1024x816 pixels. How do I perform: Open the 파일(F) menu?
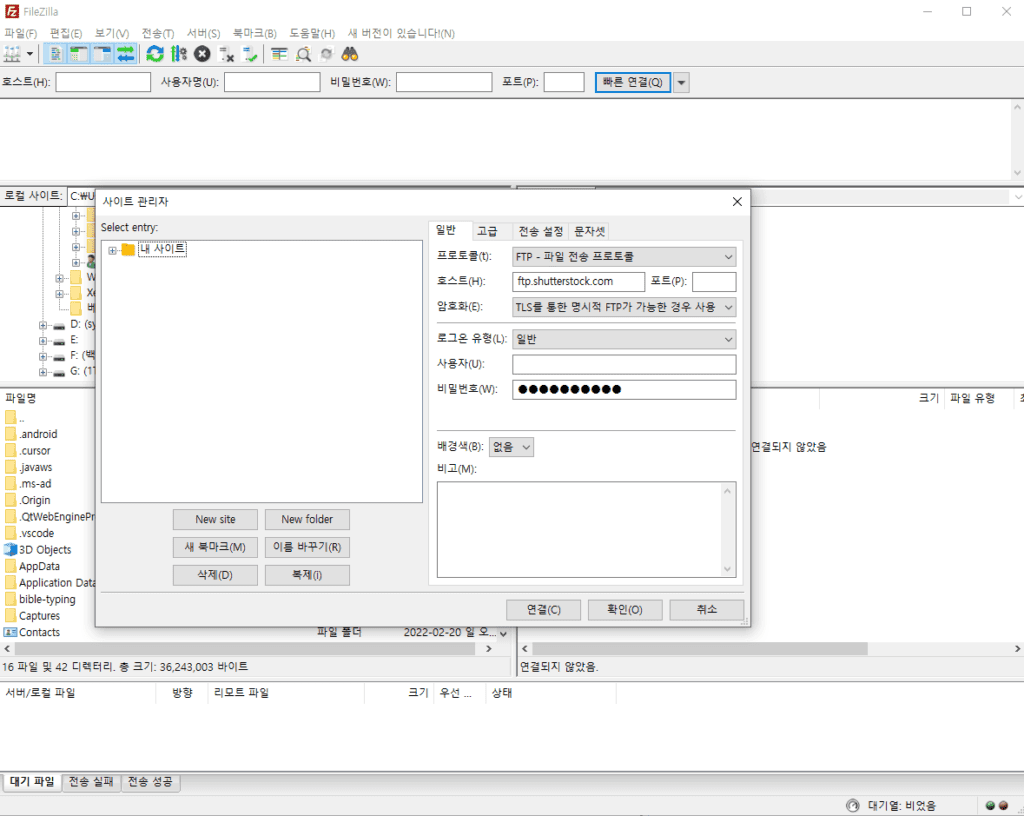(x=21, y=33)
